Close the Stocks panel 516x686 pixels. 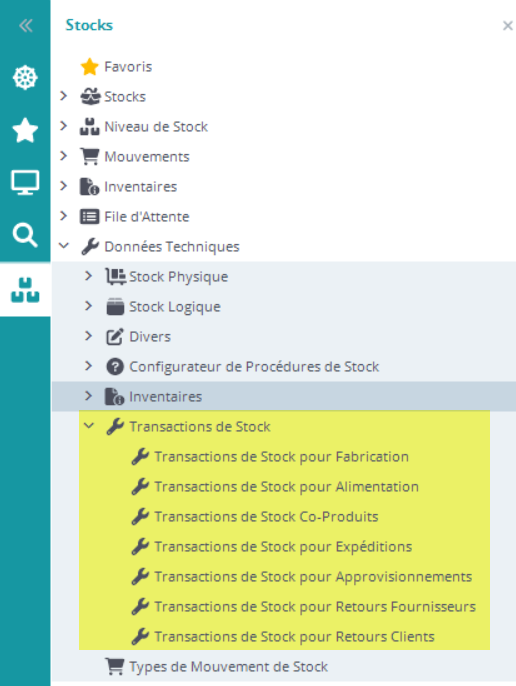coord(508,26)
